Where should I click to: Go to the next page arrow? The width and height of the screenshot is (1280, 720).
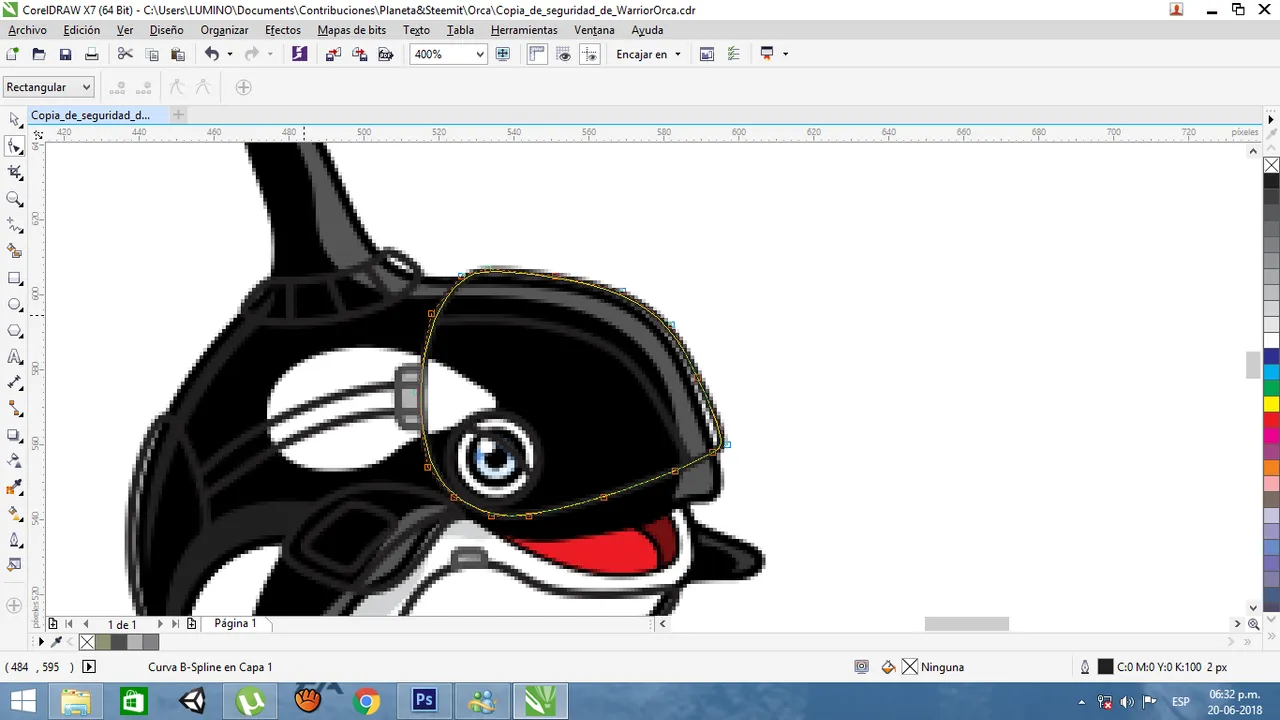[x=160, y=624]
